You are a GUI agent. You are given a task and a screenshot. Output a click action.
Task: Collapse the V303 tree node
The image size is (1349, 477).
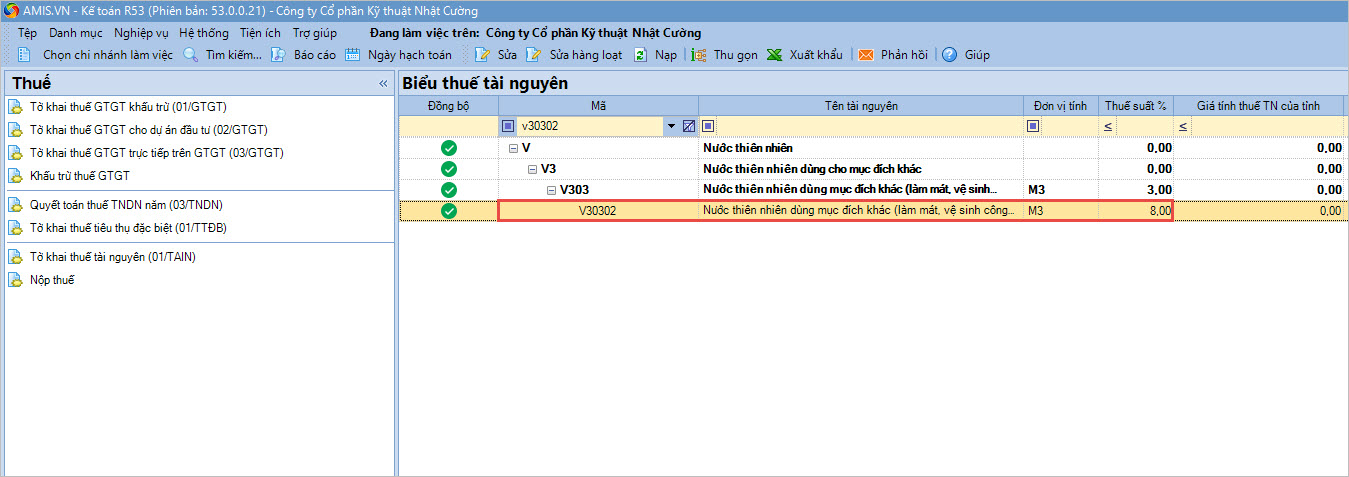click(552, 190)
